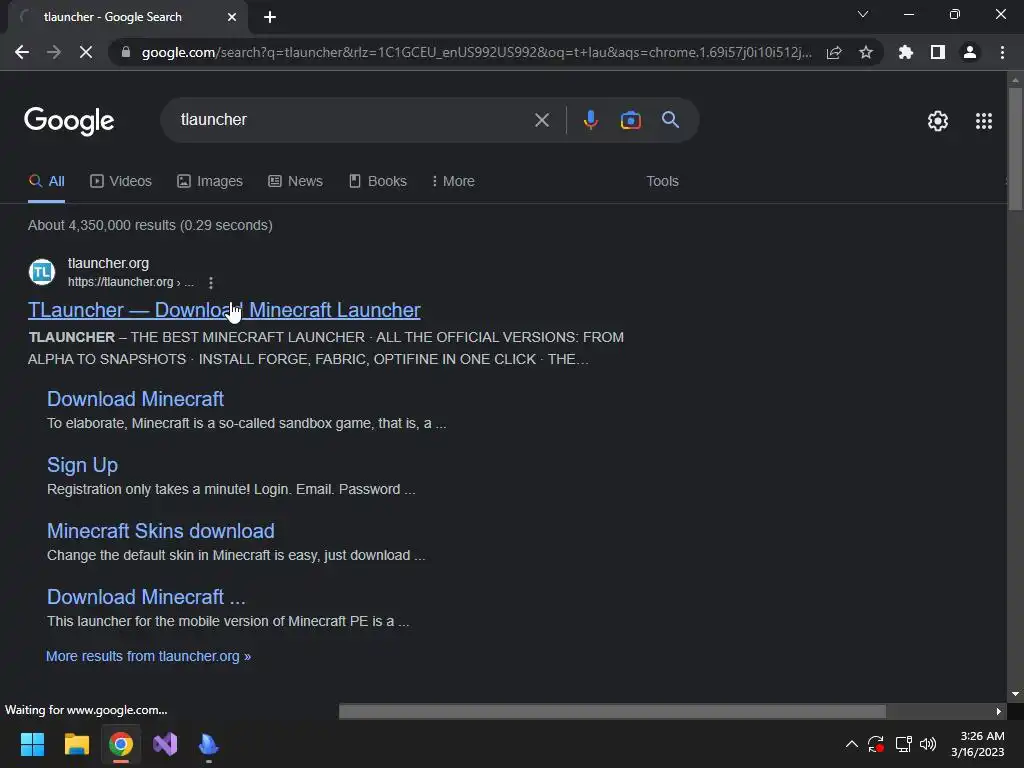
Task: Click the scrollbar down arrow
Action: tap(1015, 694)
